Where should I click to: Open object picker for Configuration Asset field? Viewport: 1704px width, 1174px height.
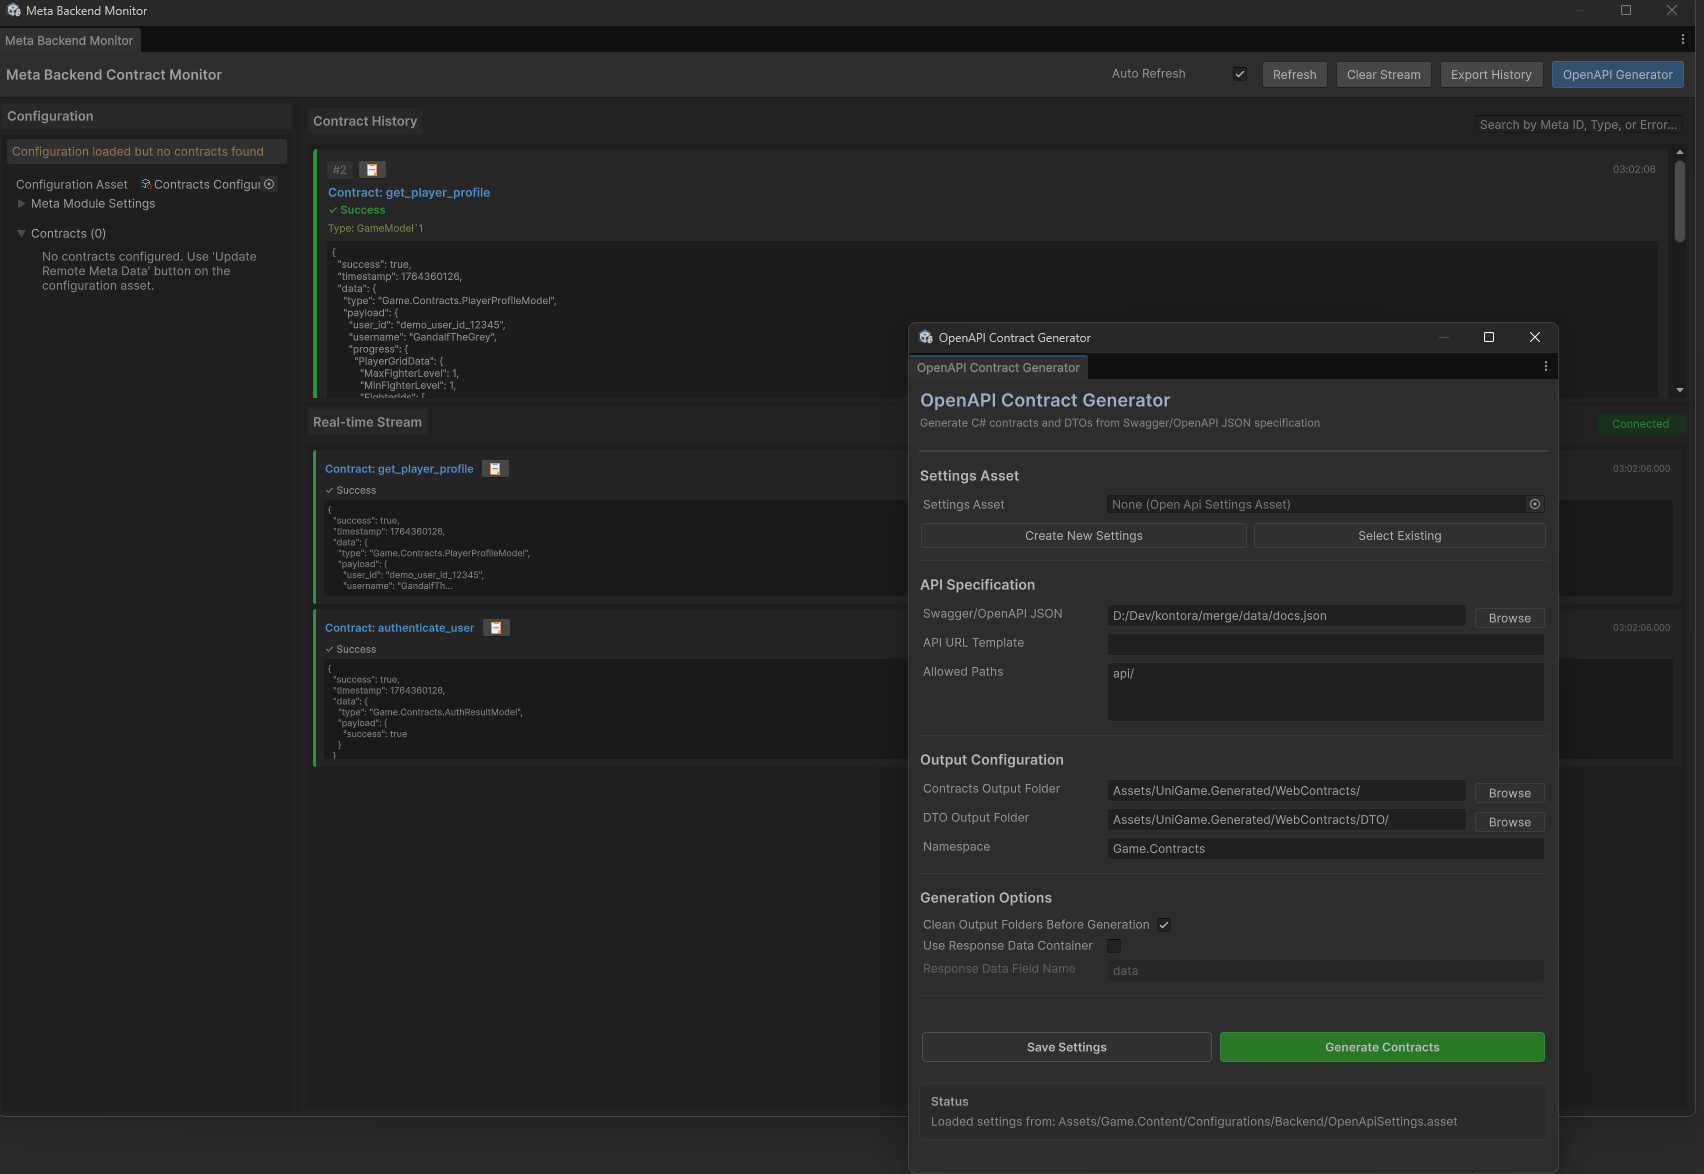point(269,185)
